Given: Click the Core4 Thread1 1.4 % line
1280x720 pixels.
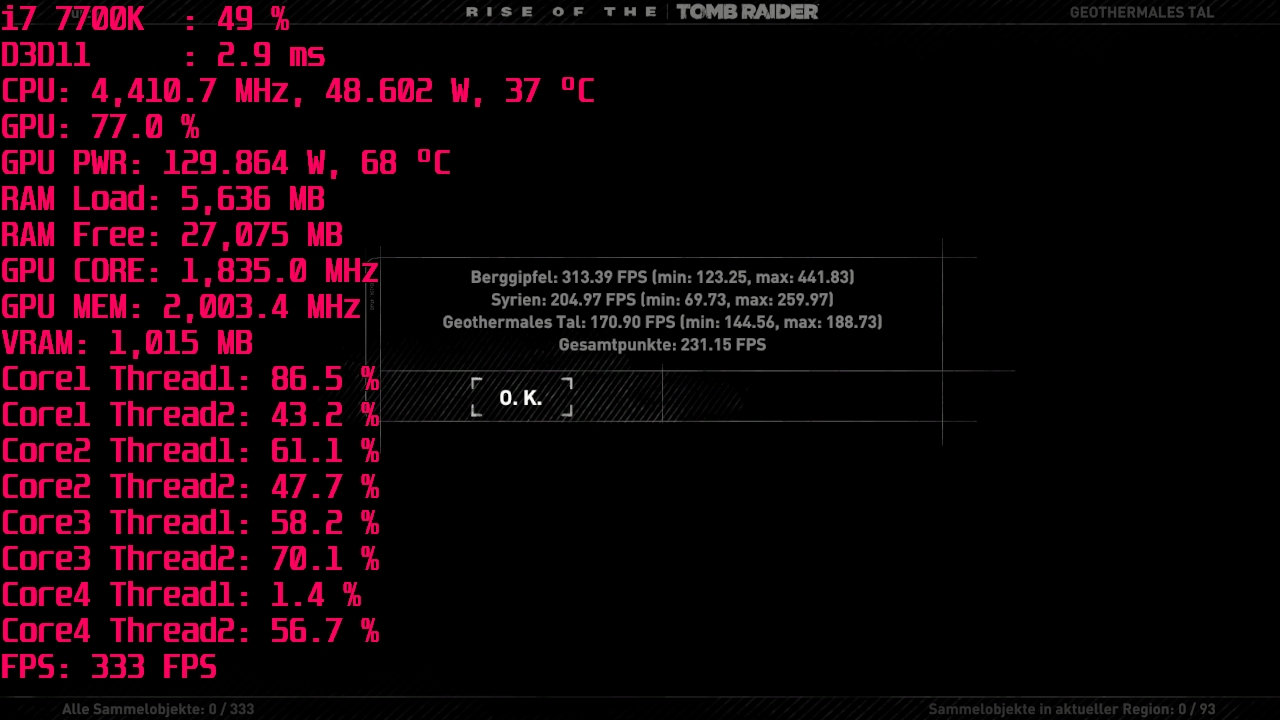Looking at the screenshot, I should point(181,595).
